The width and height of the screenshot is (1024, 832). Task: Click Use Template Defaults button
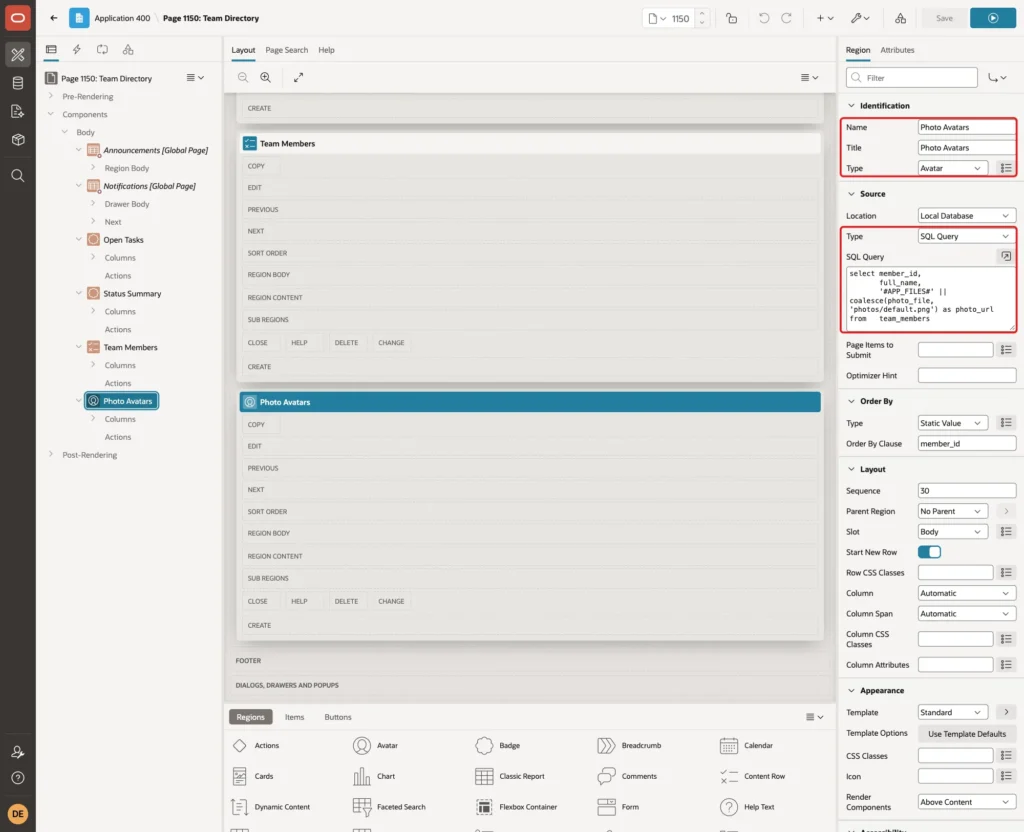[967, 734]
